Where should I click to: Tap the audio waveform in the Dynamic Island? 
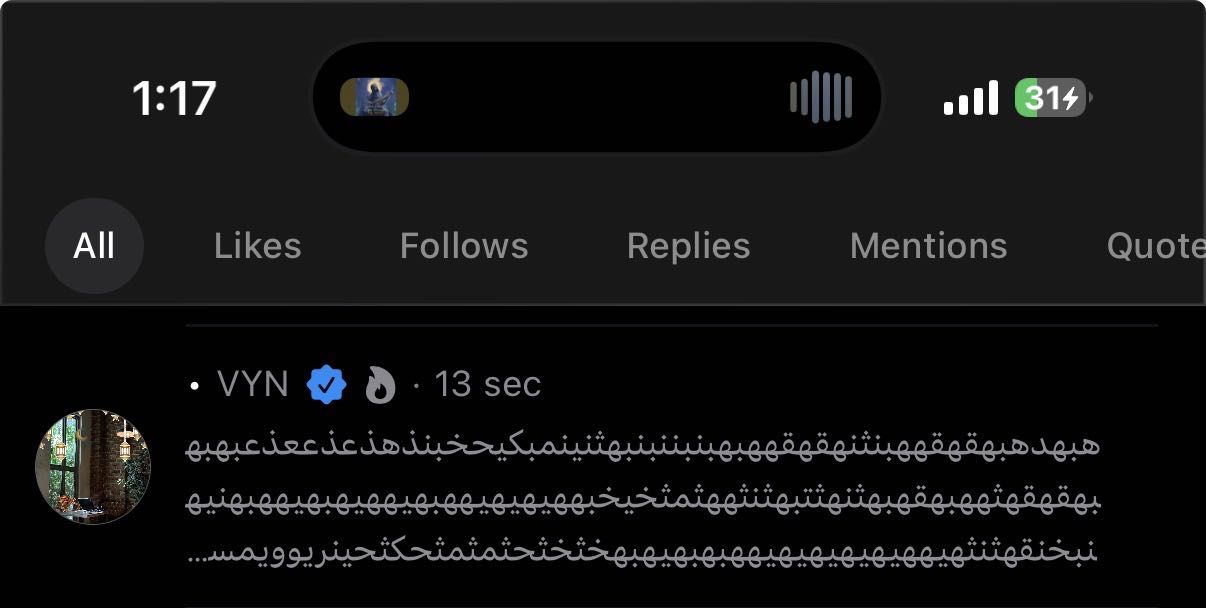click(x=822, y=96)
